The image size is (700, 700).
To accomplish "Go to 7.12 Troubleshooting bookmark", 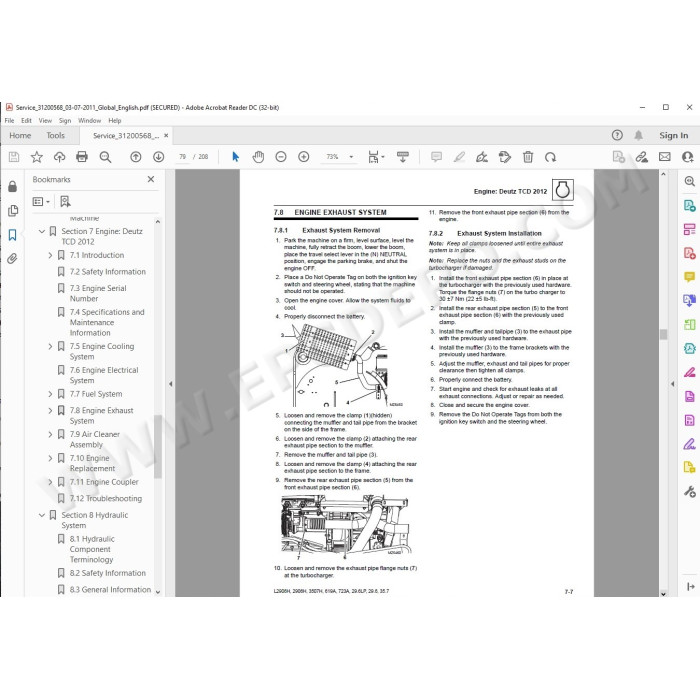I will [106, 498].
